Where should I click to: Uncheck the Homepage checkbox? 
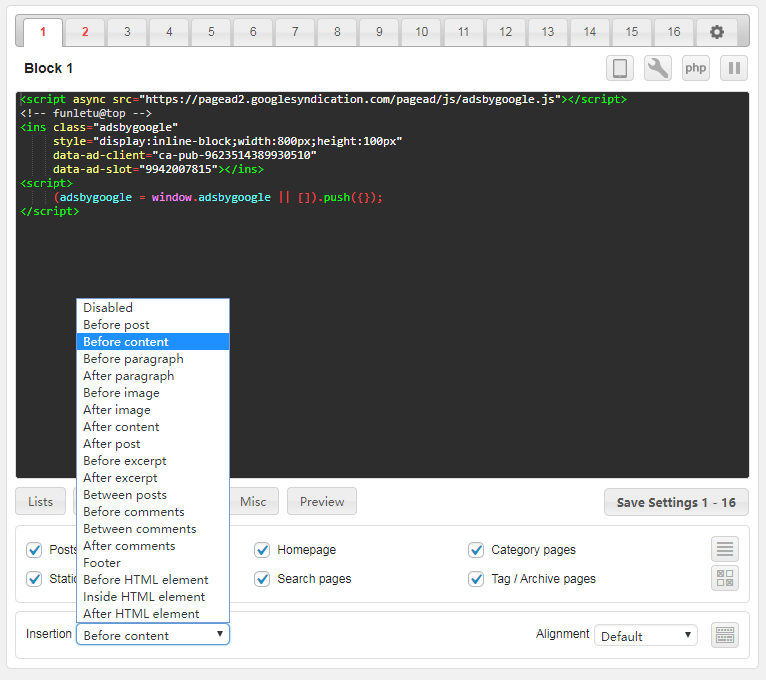(x=262, y=550)
